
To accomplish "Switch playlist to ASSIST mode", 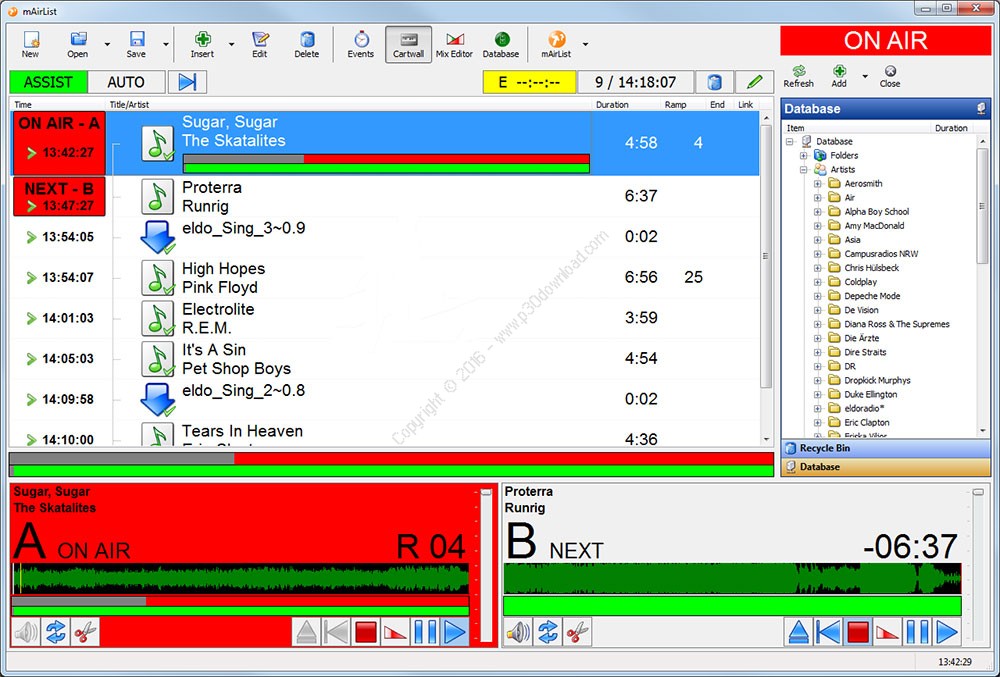I will pyautogui.click(x=48, y=82).
